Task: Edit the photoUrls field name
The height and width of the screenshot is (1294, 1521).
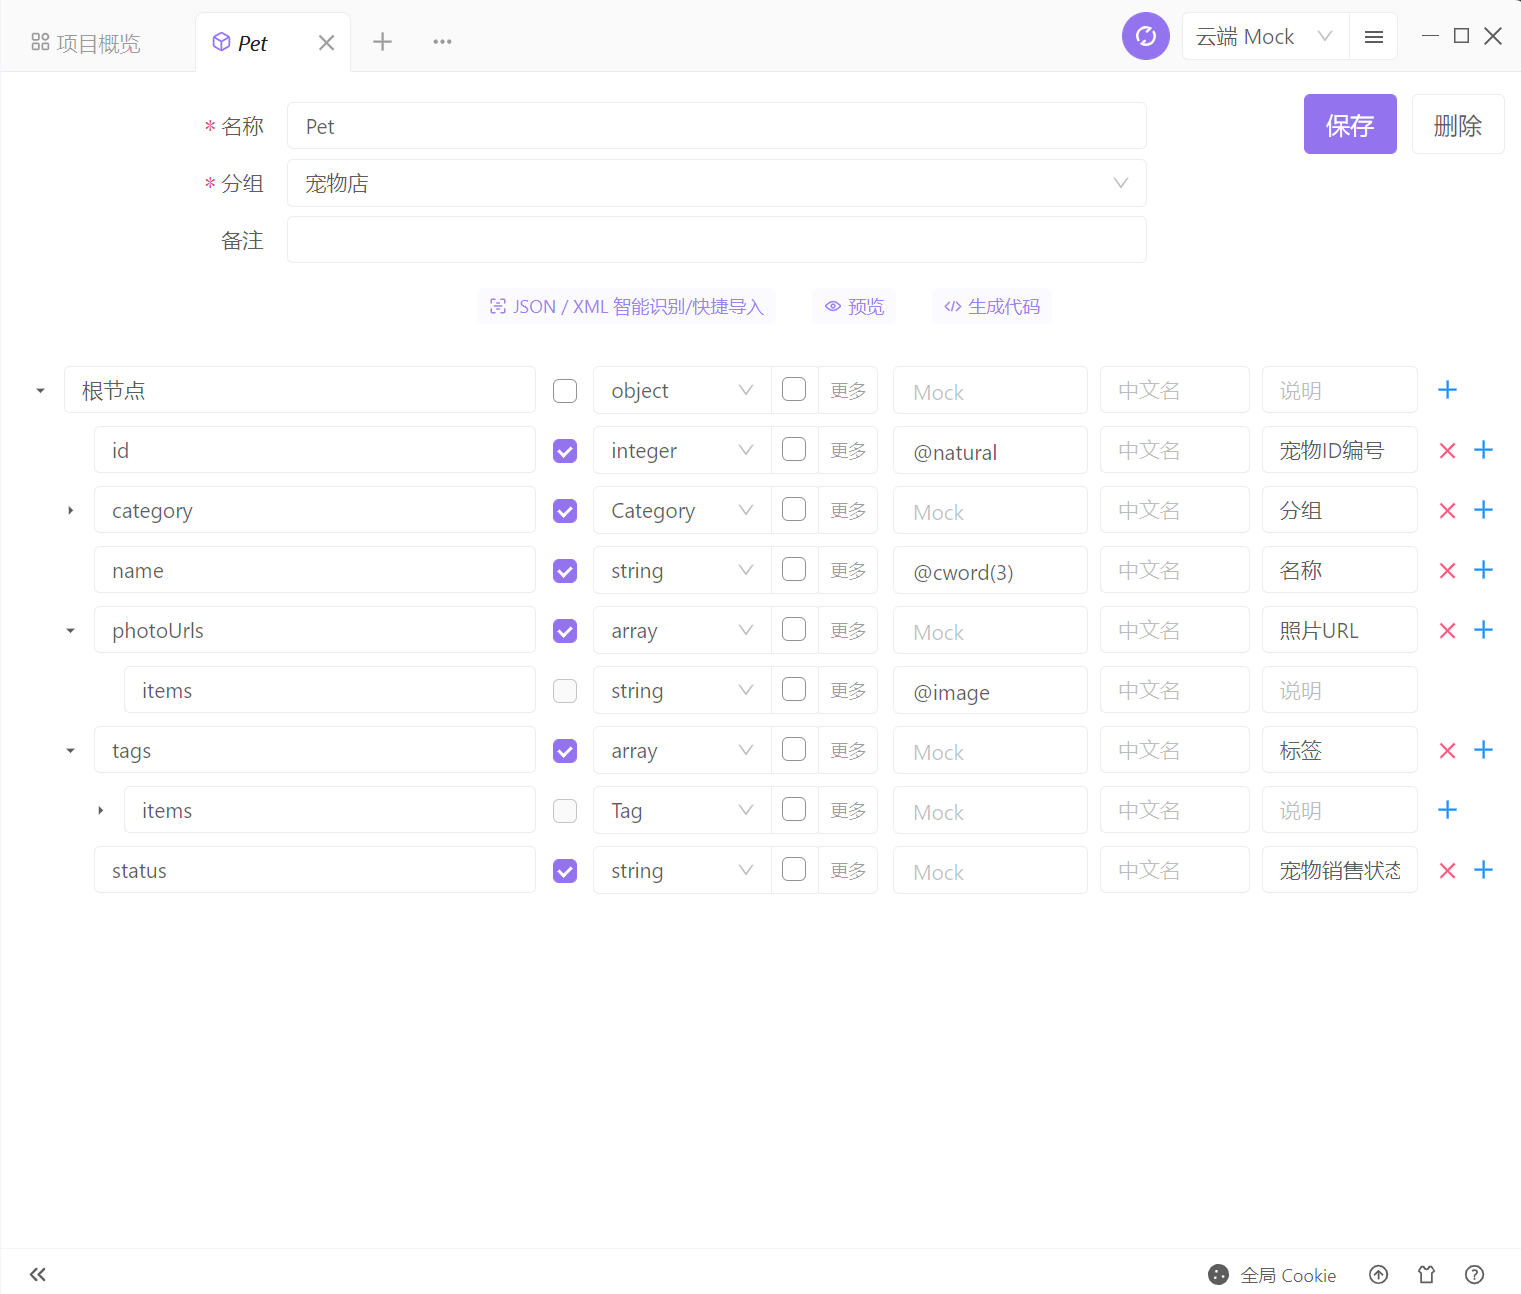Action: click(x=315, y=630)
